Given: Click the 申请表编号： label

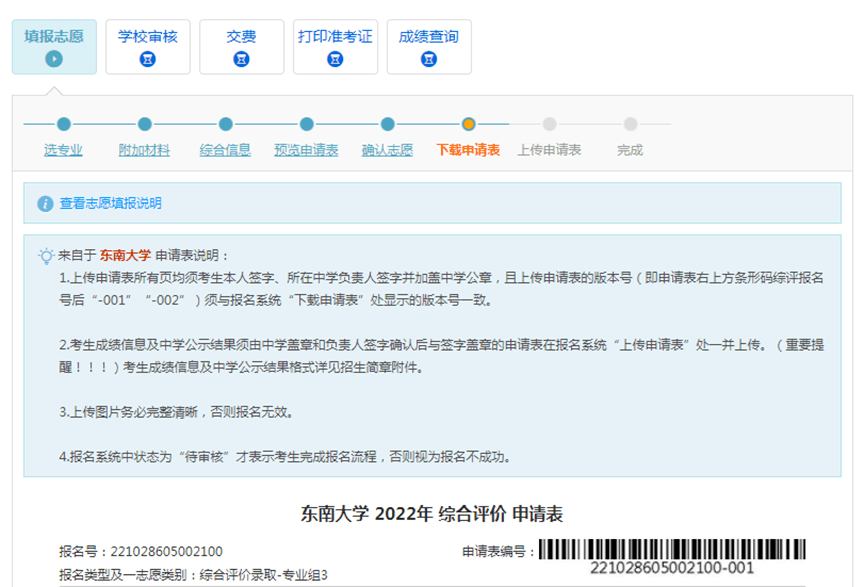Looking at the screenshot, I should [499, 551].
